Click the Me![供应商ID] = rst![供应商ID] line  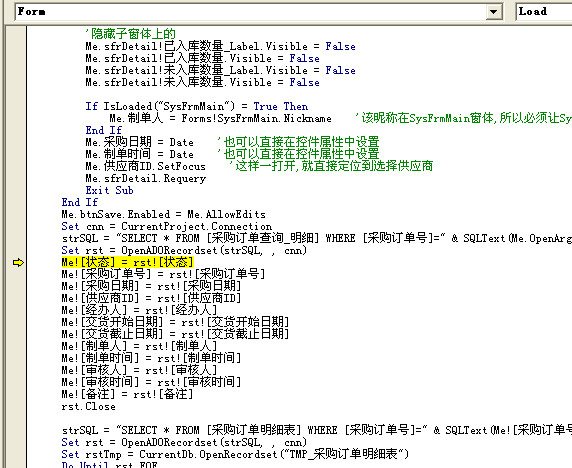151,298
